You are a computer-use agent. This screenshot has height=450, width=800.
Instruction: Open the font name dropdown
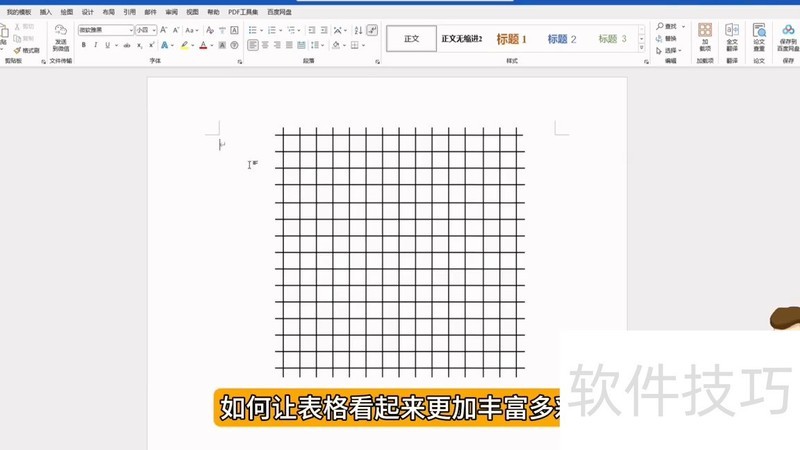point(131,30)
